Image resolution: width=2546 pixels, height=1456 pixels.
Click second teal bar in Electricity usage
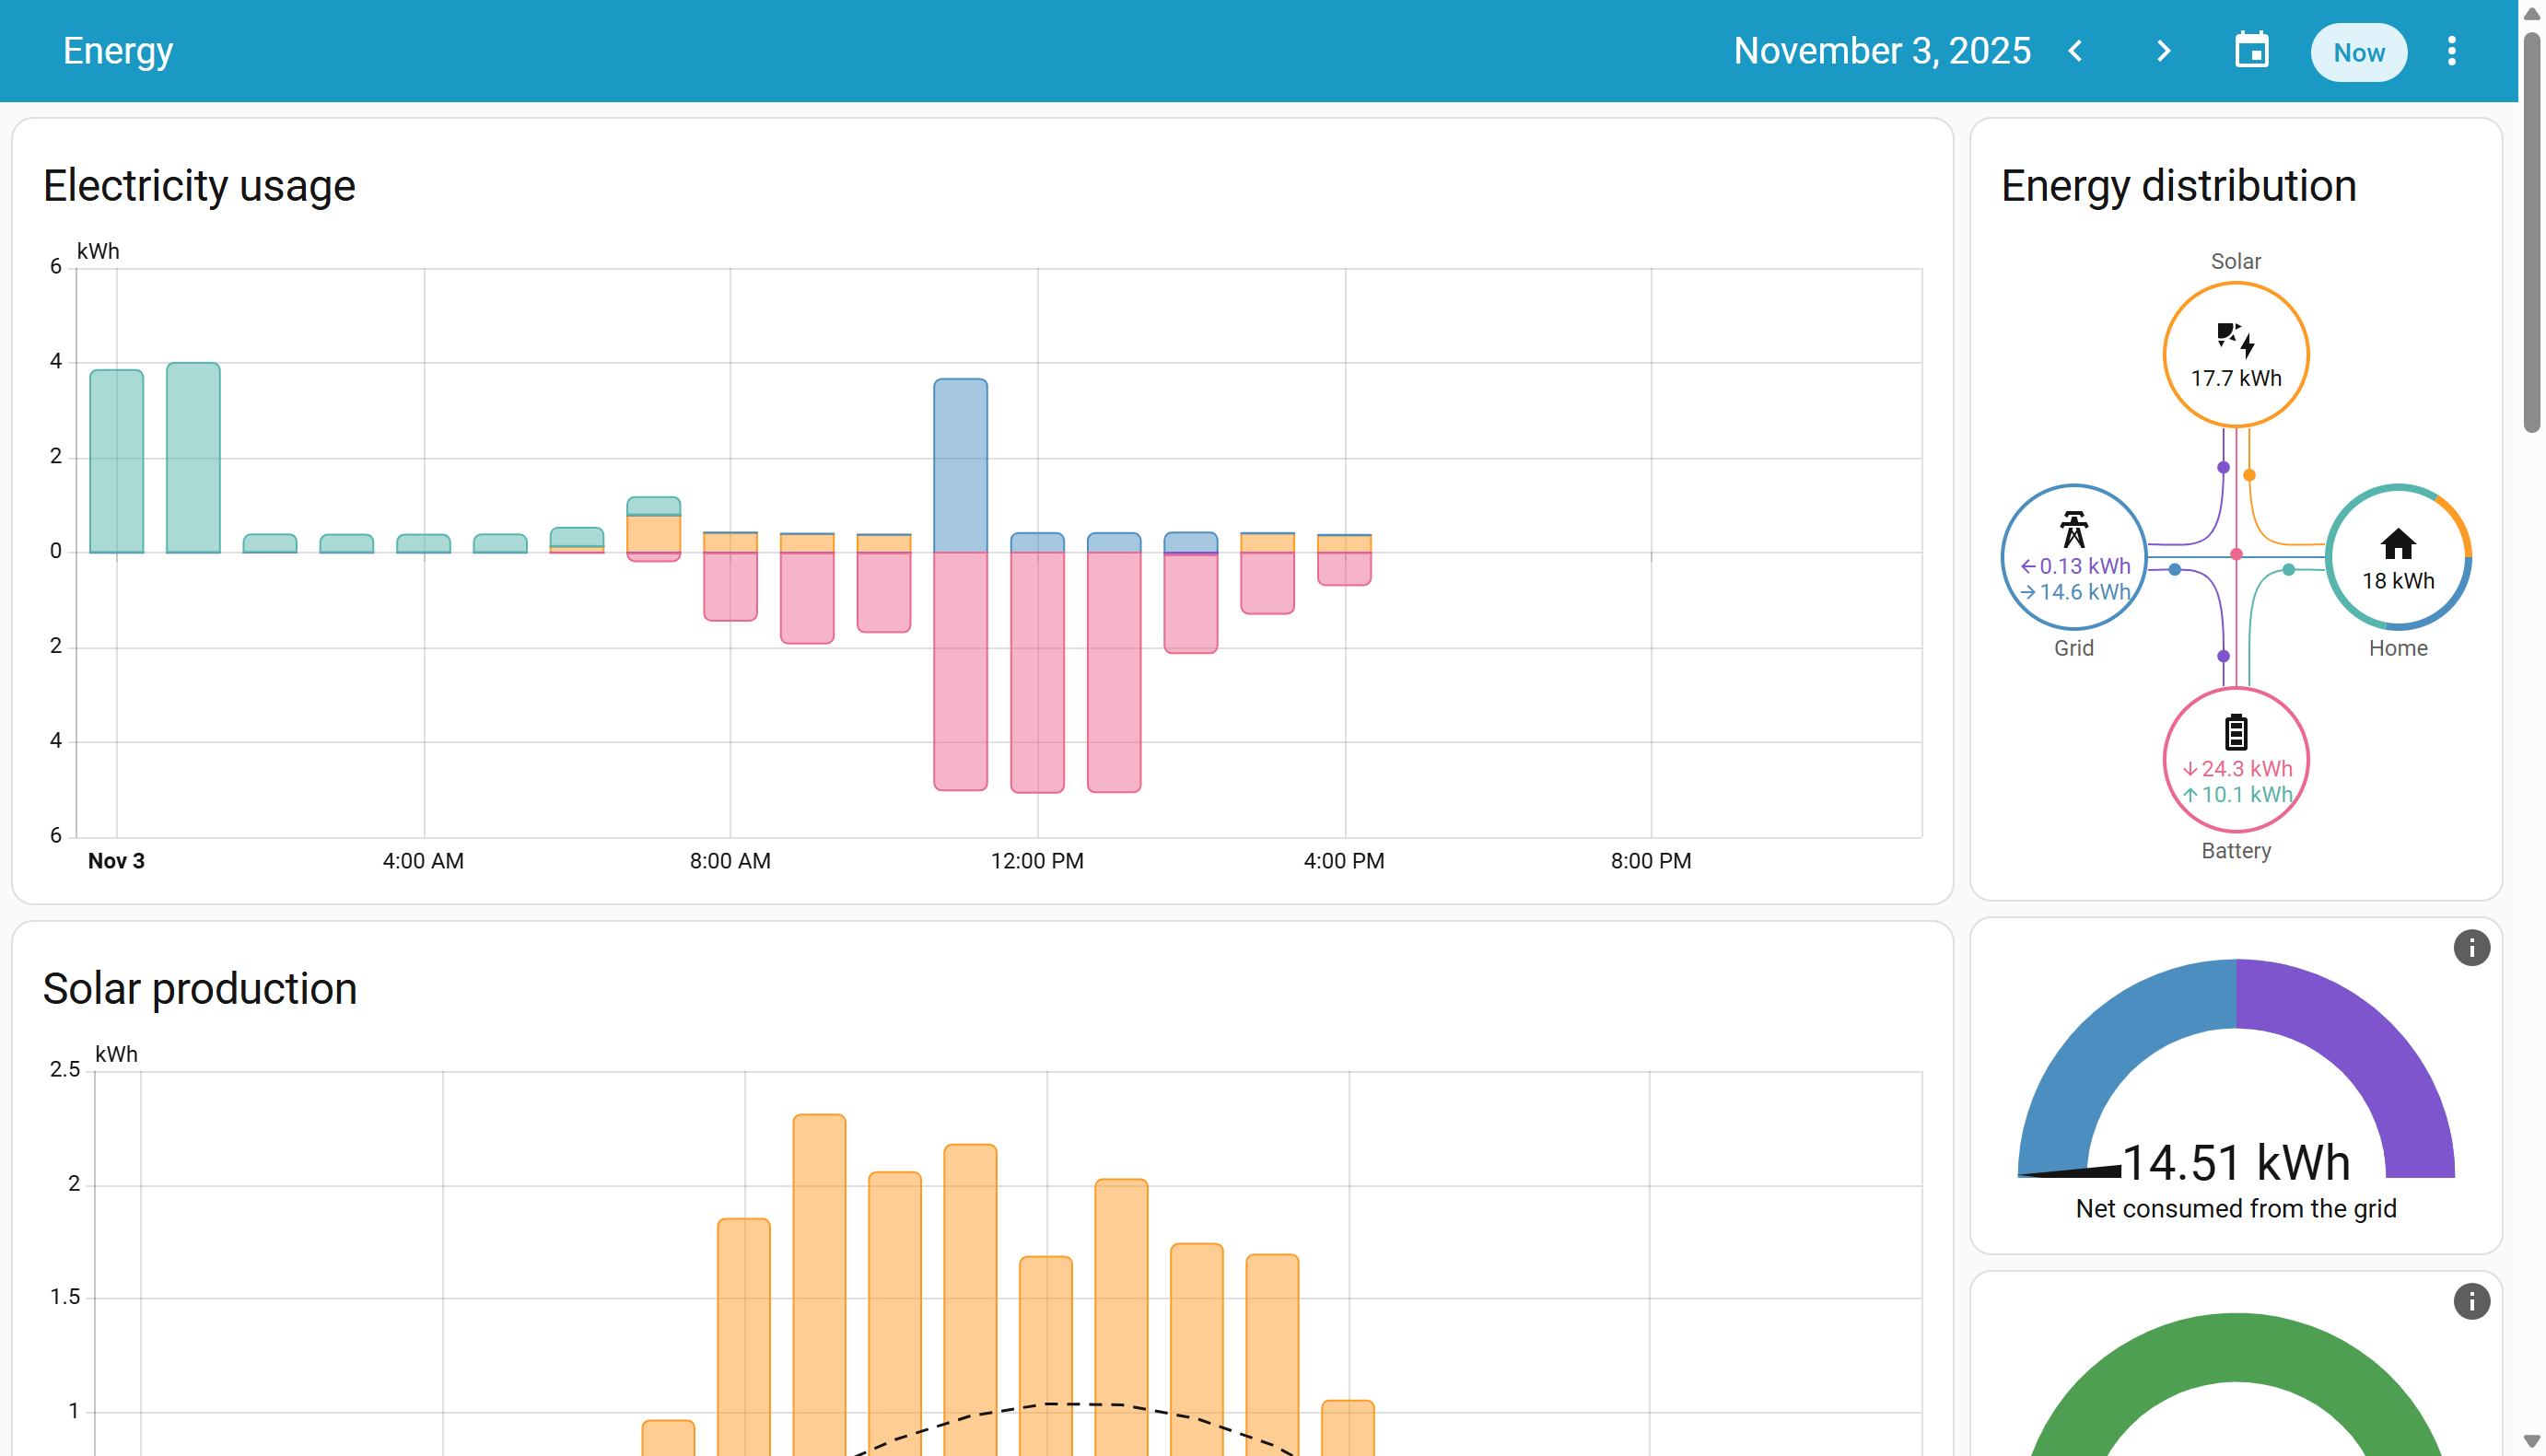(x=193, y=457)
